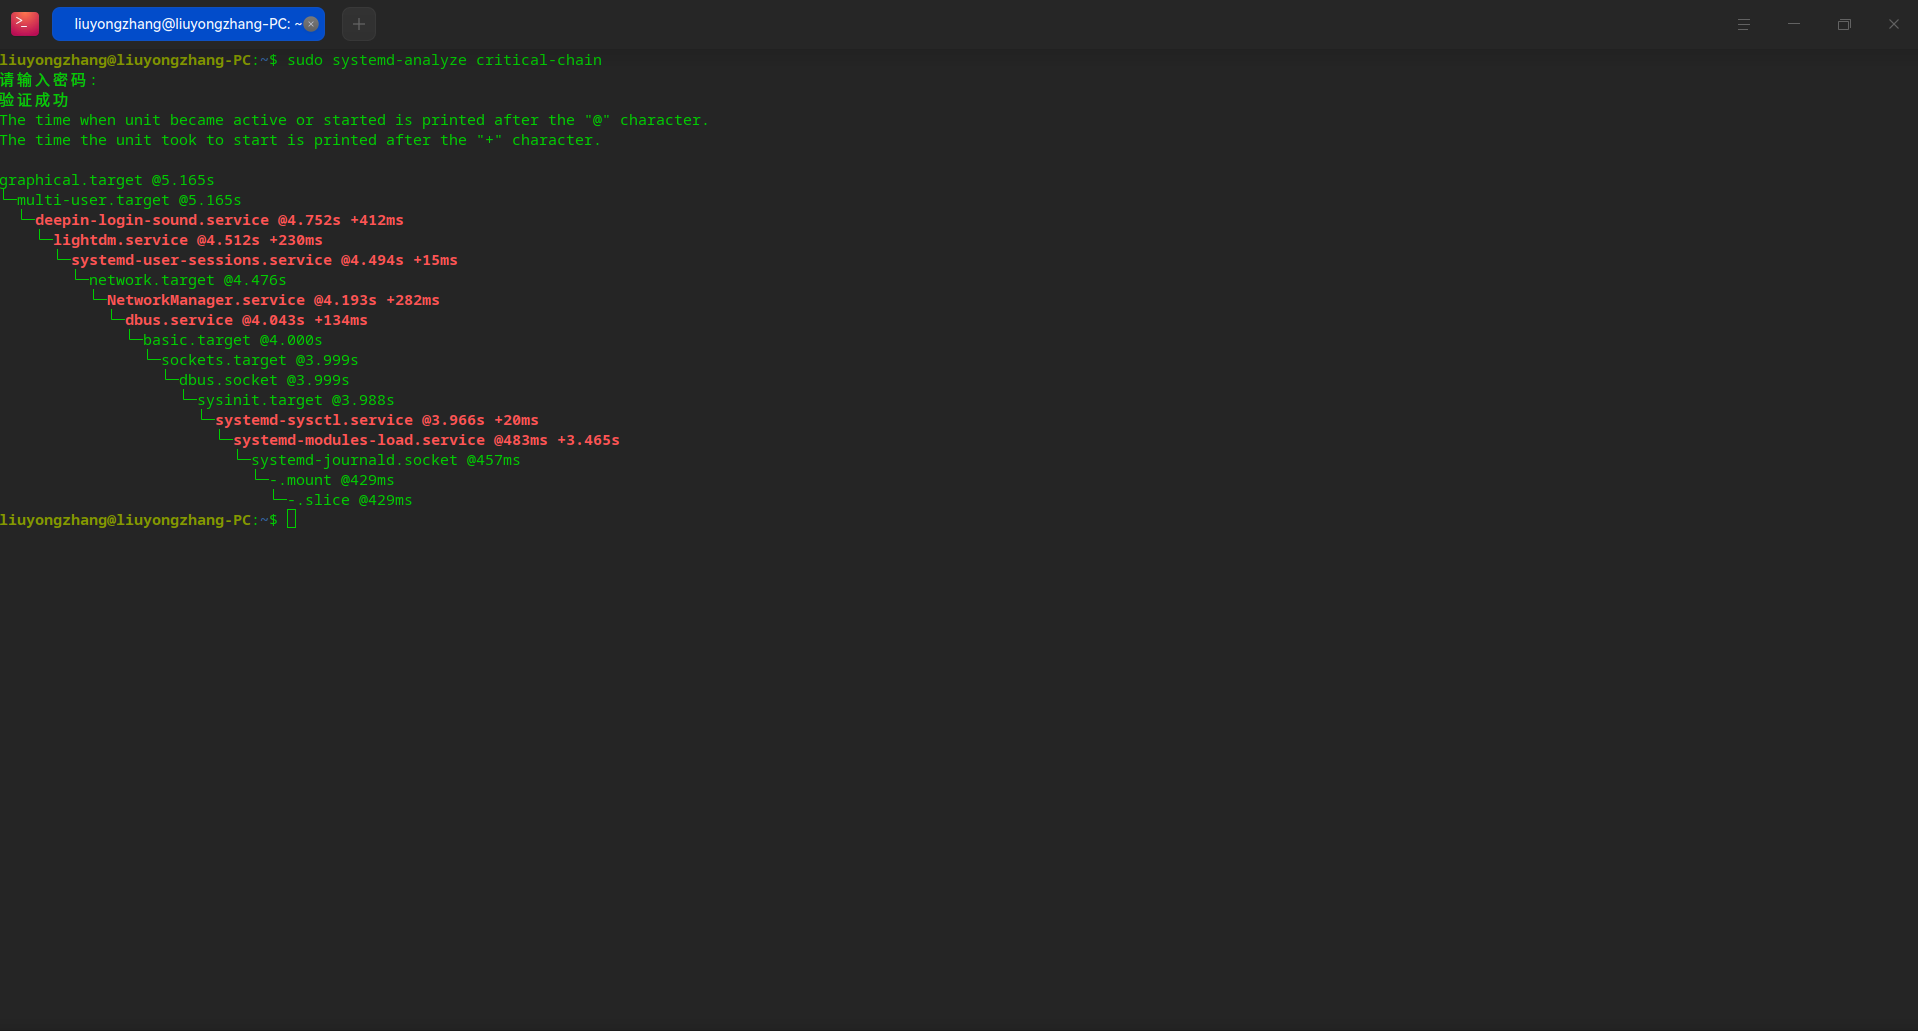1918x1031 pixels.
Task: Click the '验证成功' verification message
Action: 35,100
